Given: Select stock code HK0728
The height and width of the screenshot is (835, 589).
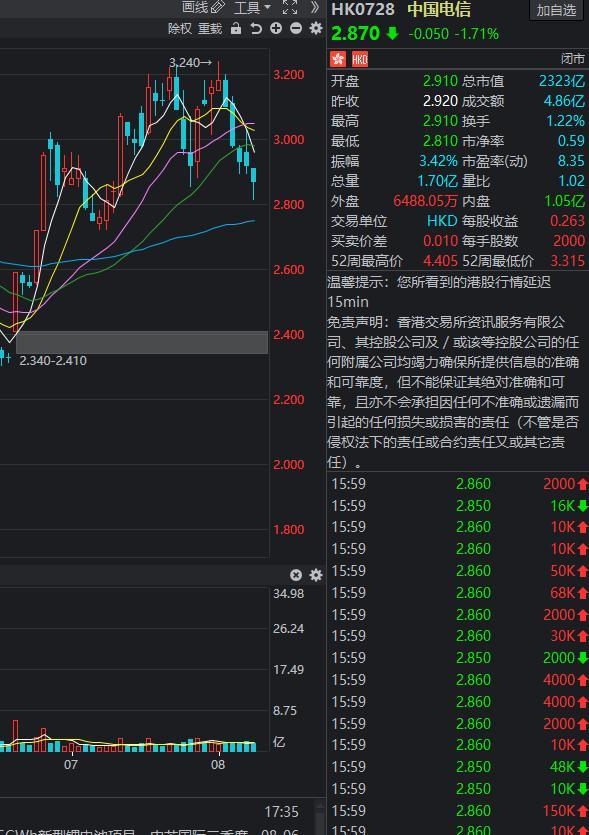Looking at the screenshot, I should tap(363, 10).
